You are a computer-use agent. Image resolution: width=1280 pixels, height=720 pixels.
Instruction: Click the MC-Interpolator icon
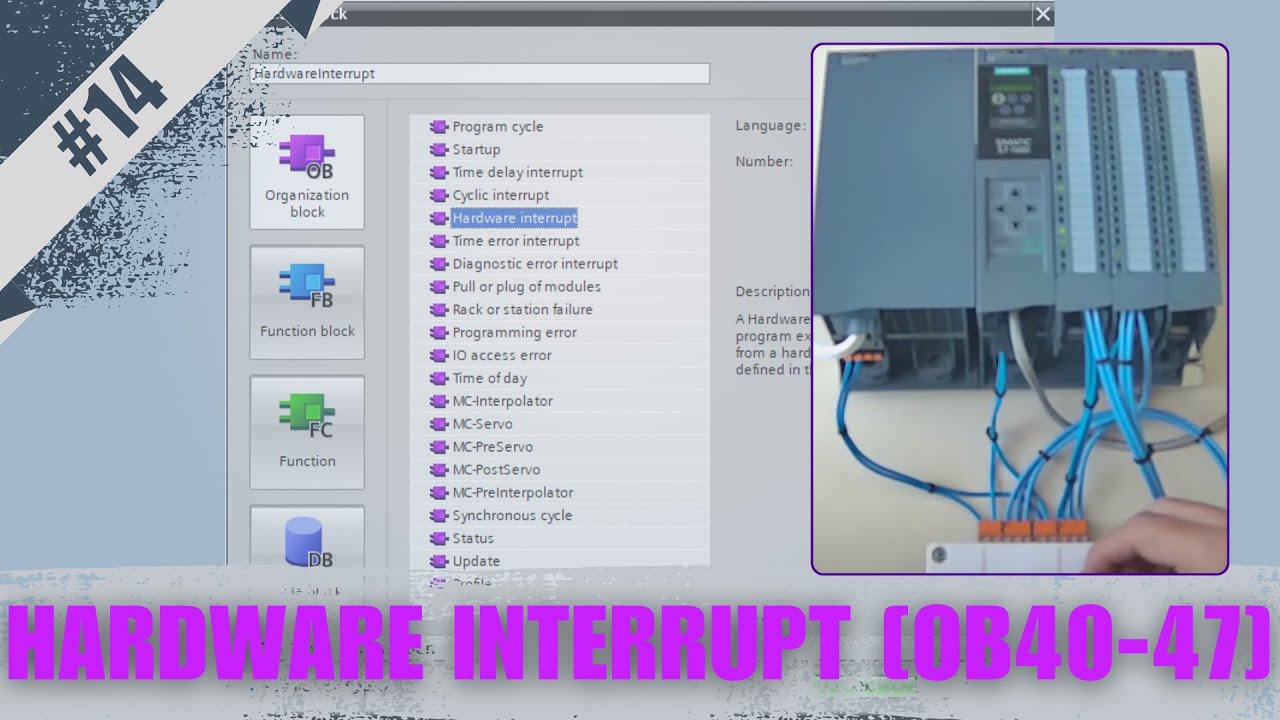pos(438,402)
